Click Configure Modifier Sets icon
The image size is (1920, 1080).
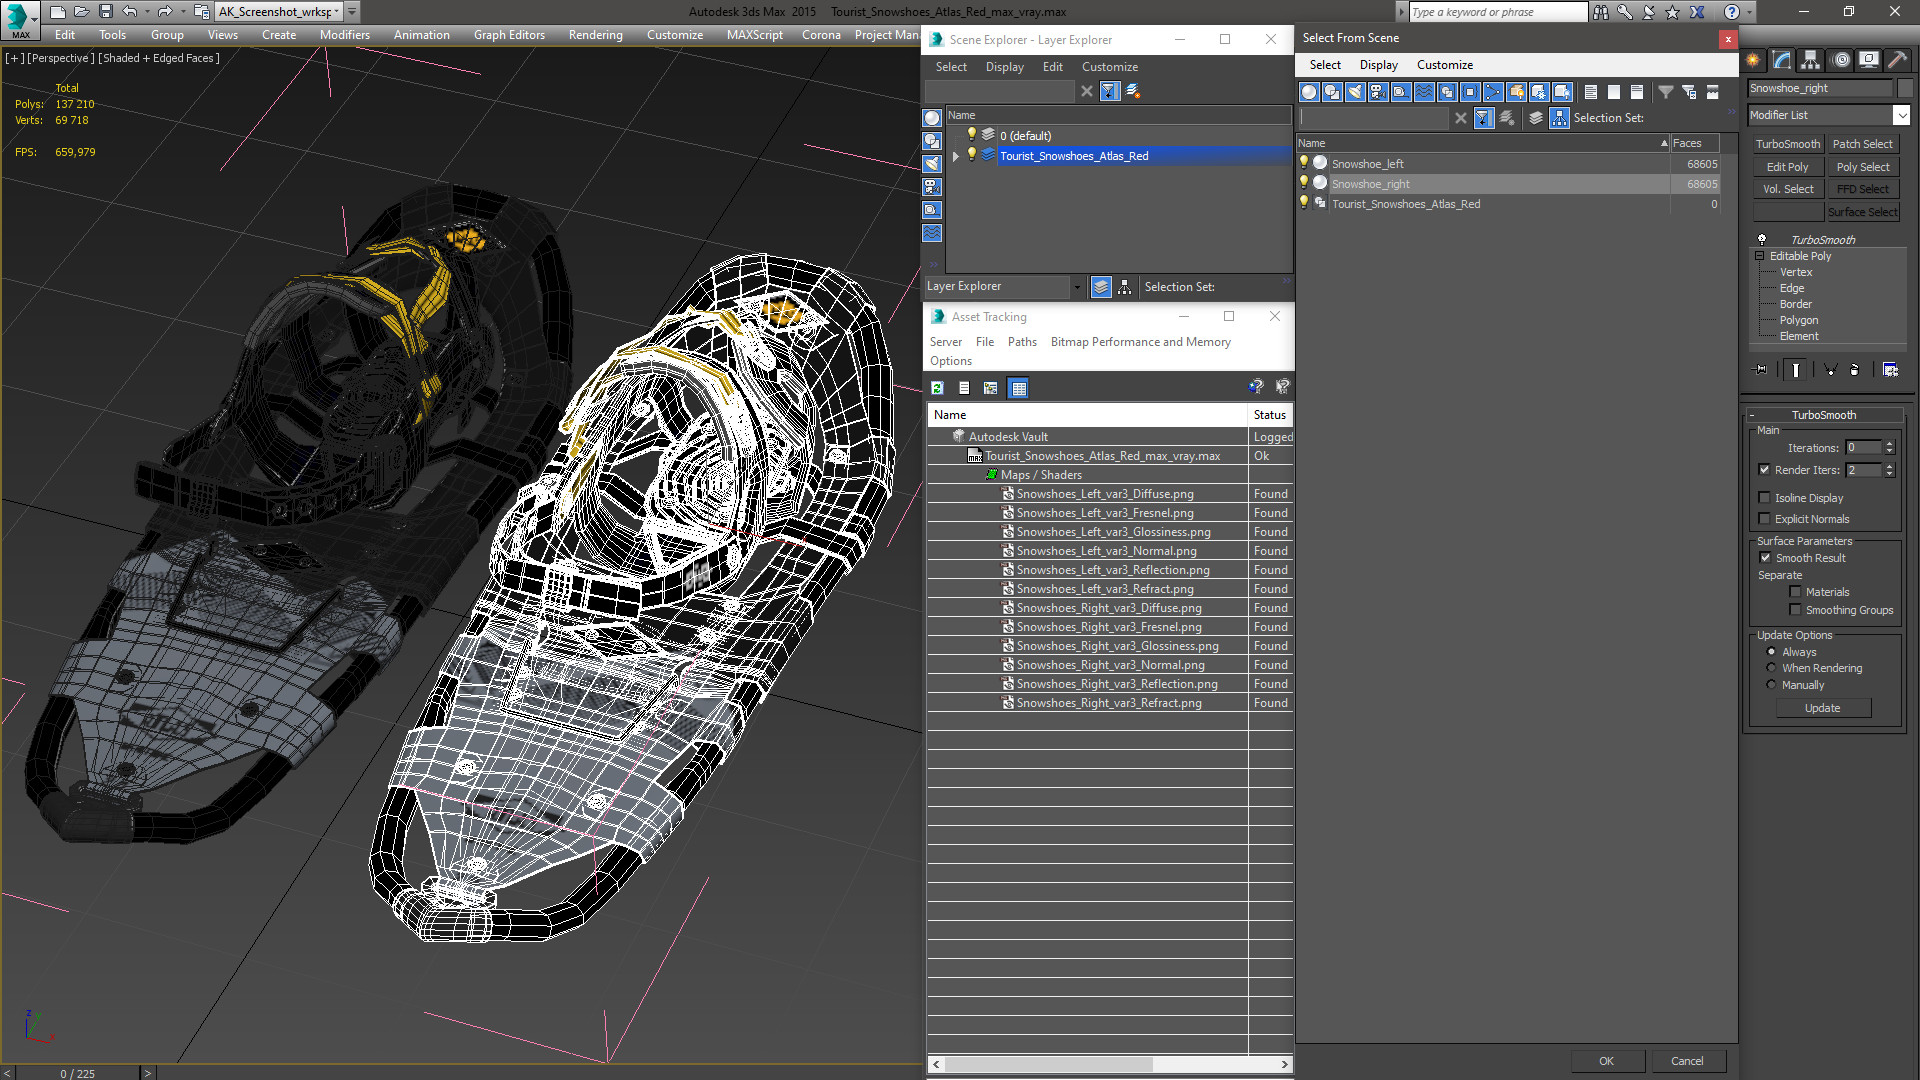pyautogui.click(x=1890, y=370)
